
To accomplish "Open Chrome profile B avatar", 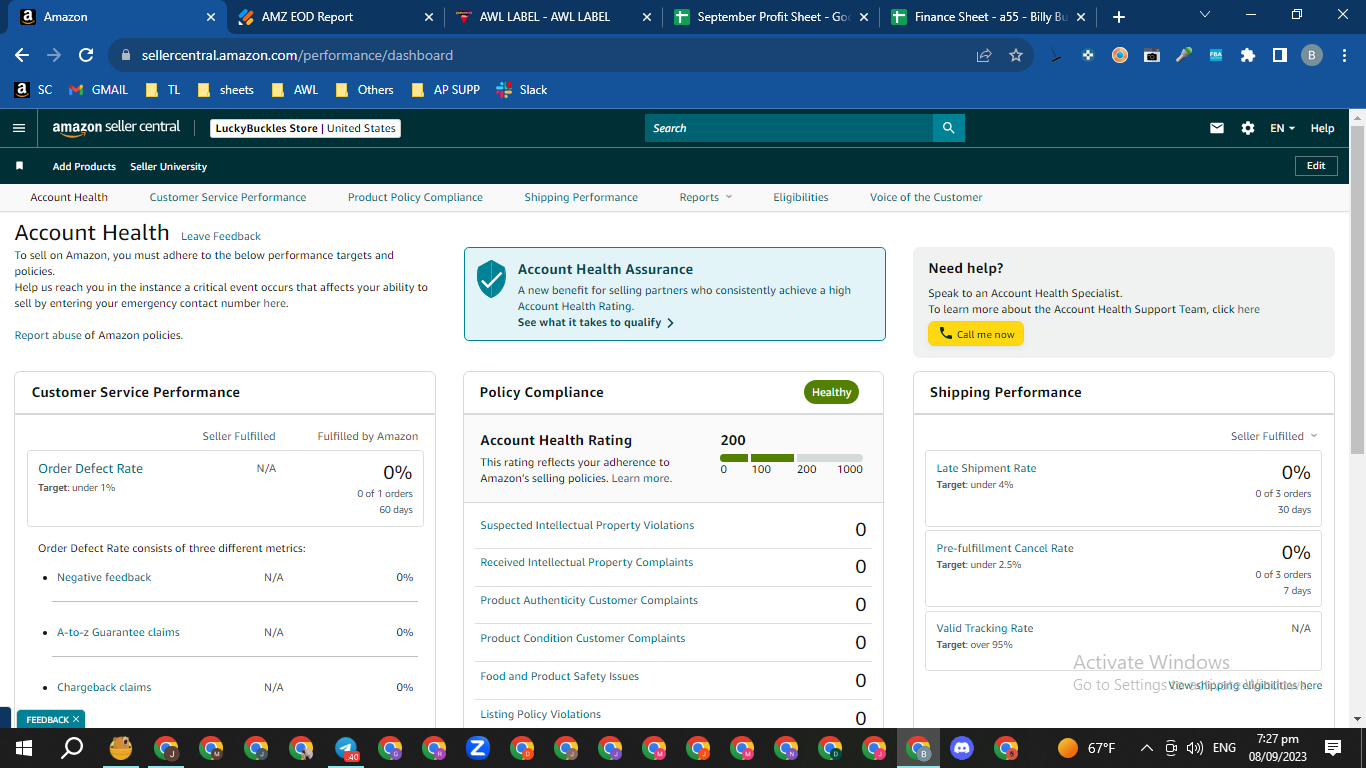I will 1312,55.
